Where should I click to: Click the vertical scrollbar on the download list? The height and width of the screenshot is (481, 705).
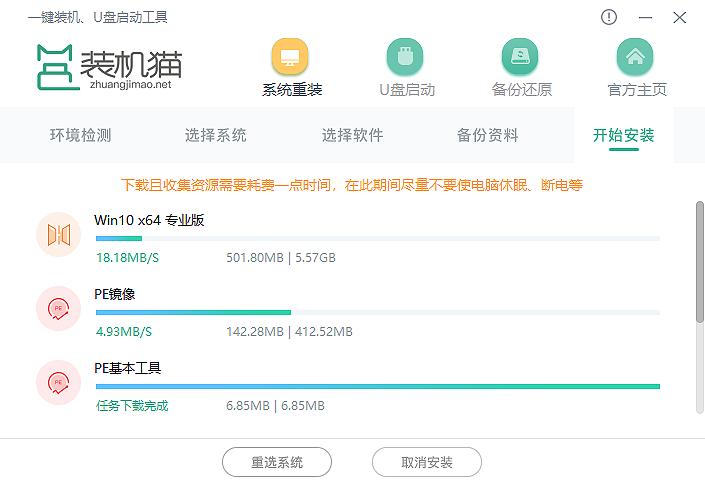coord(699,262)
